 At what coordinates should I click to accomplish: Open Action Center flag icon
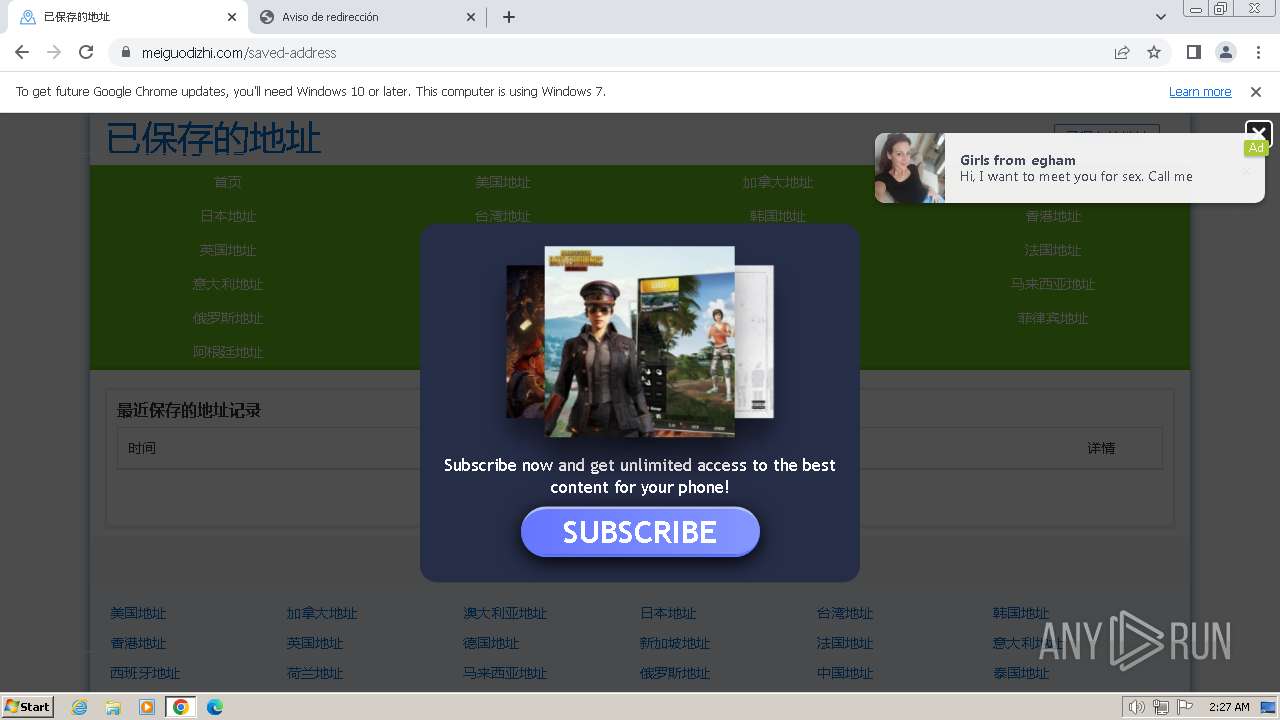[1185, 707]
